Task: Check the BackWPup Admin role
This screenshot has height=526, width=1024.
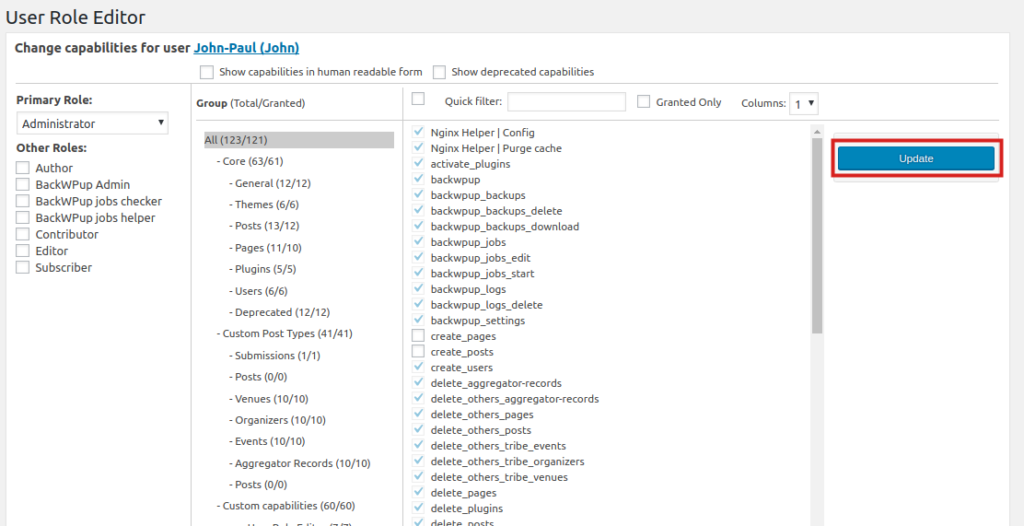Action: (23, 185)
